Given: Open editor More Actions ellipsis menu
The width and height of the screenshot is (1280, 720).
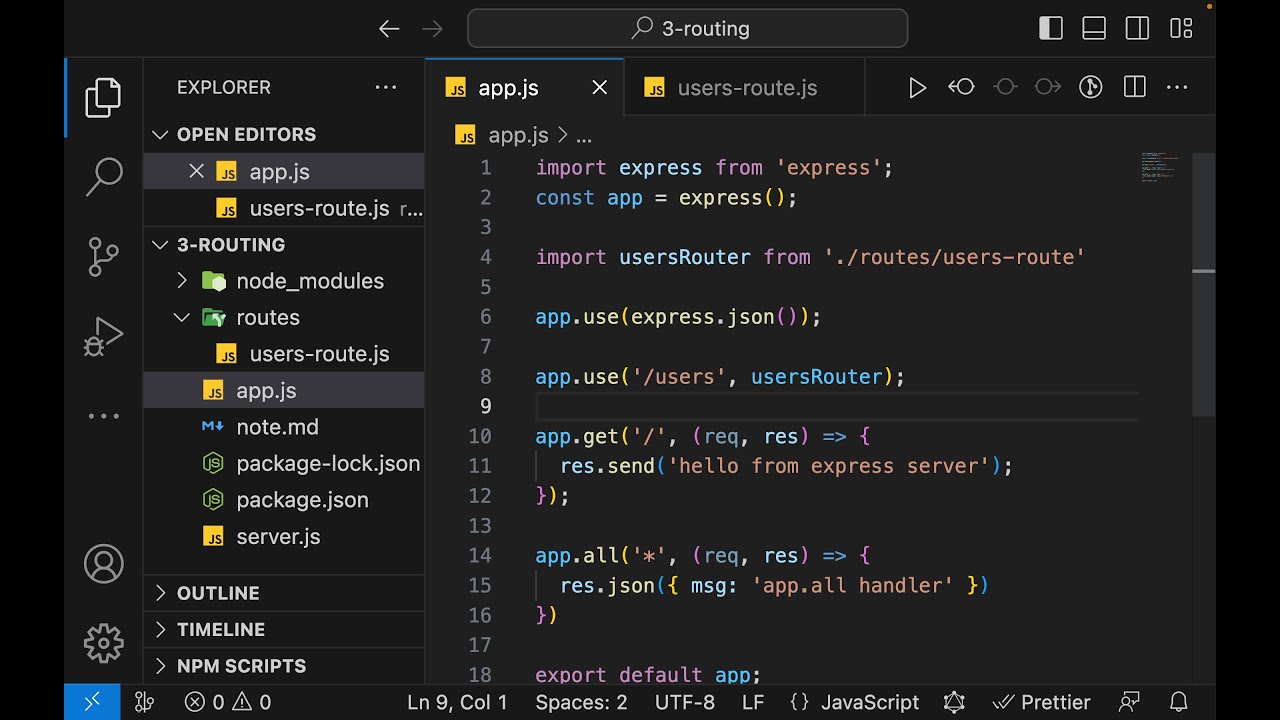Looking at the screenshot, I should 1177,88.
